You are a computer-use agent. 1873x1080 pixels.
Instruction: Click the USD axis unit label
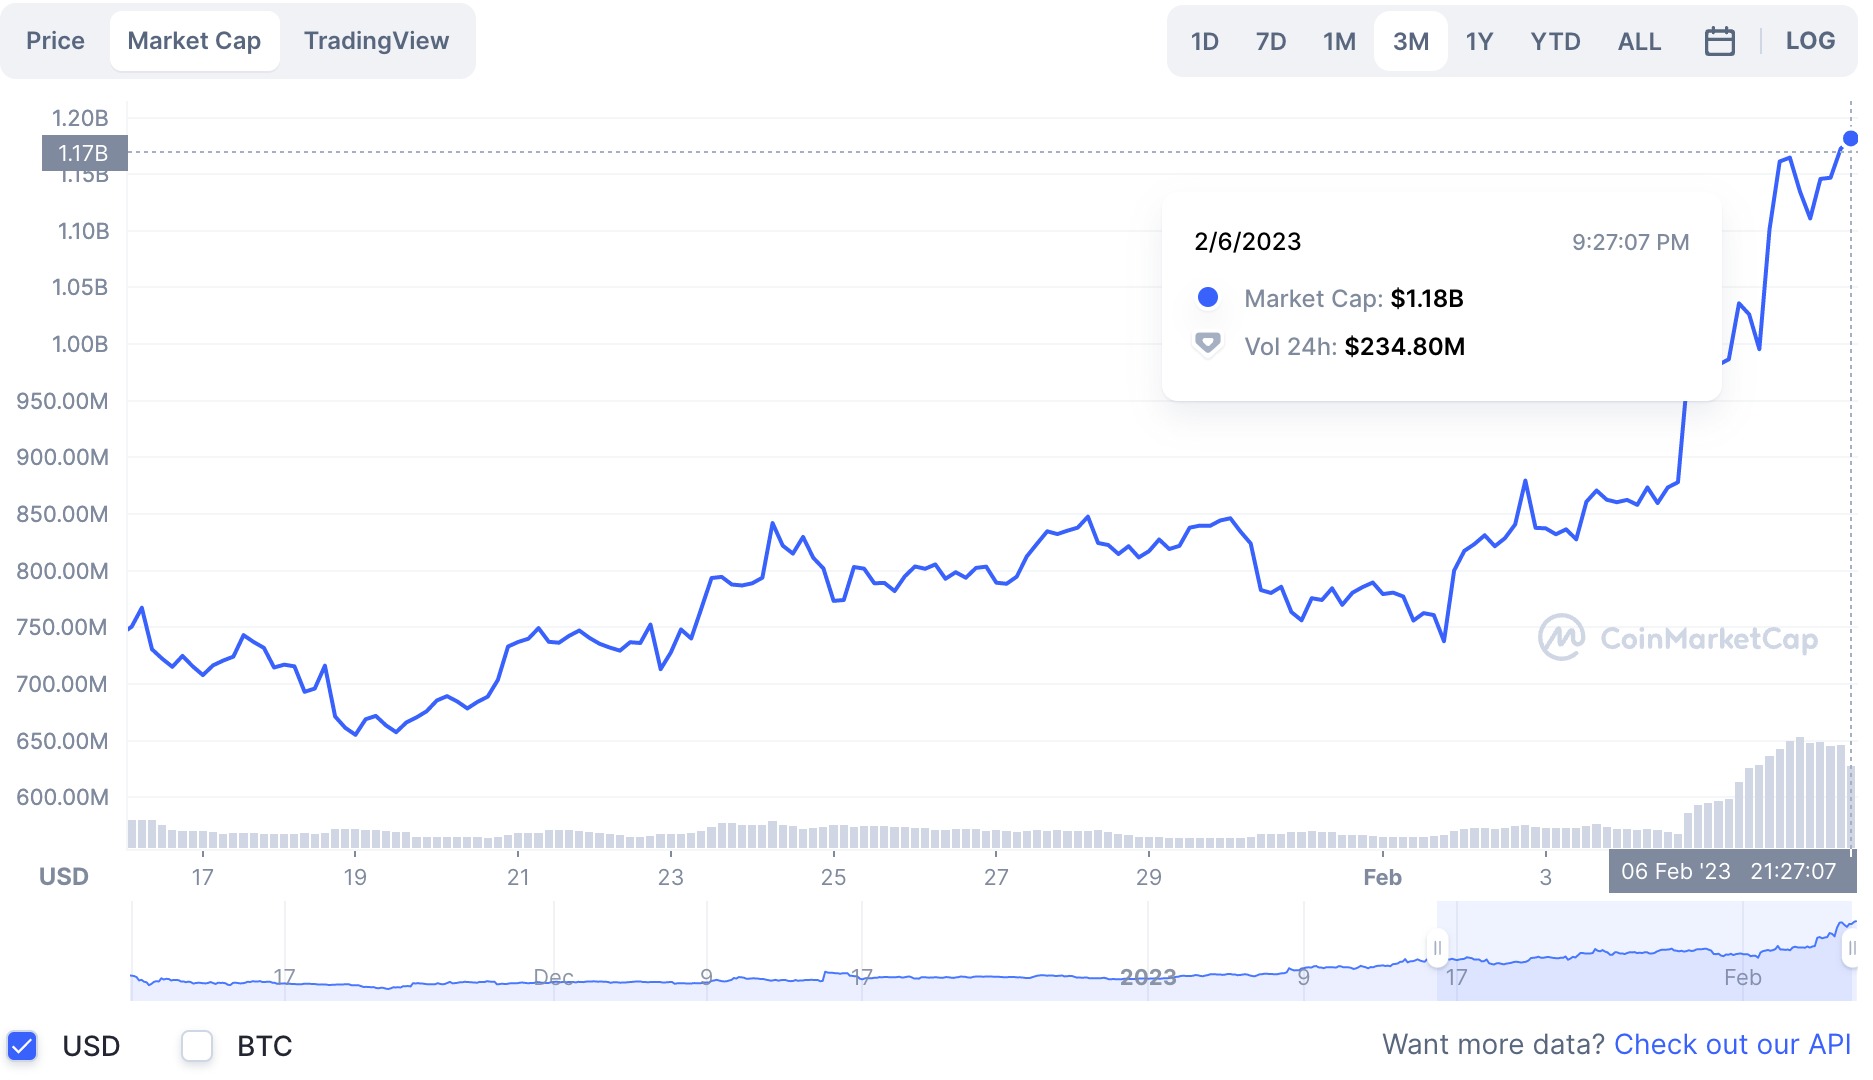click(x=63, y=877)
